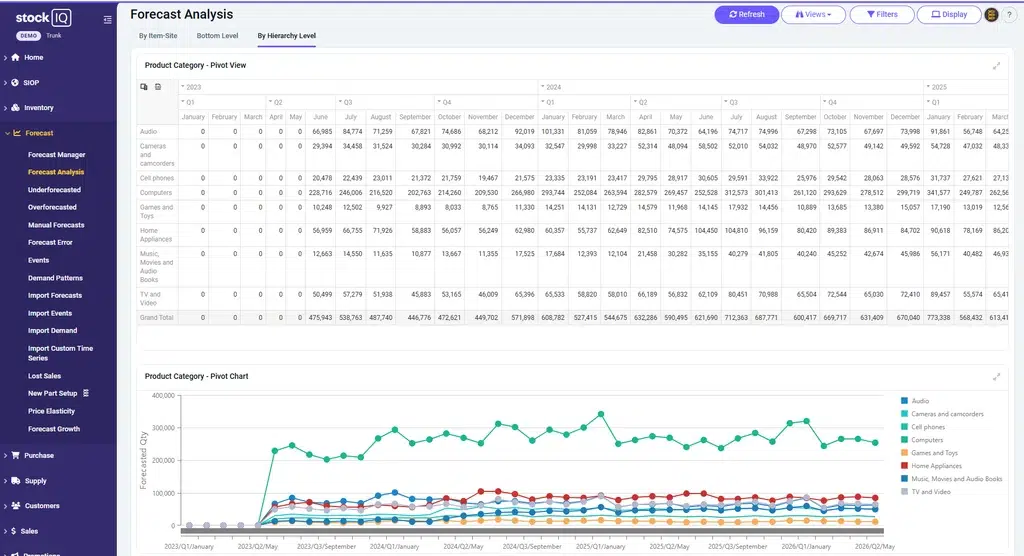Maximize the Pivot Chart panel
Image resolution: width=1024 pixels, height=556 pixels.
coord(997,377)
